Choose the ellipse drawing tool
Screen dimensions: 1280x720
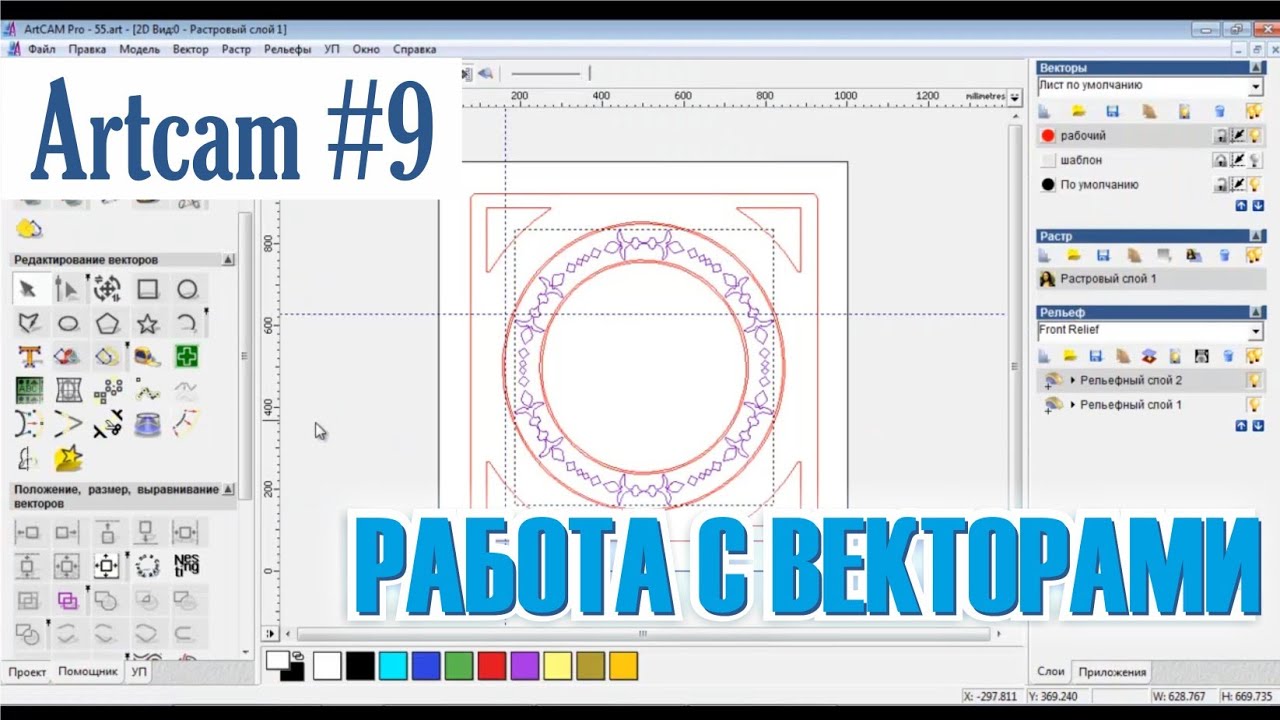[68, 323]
